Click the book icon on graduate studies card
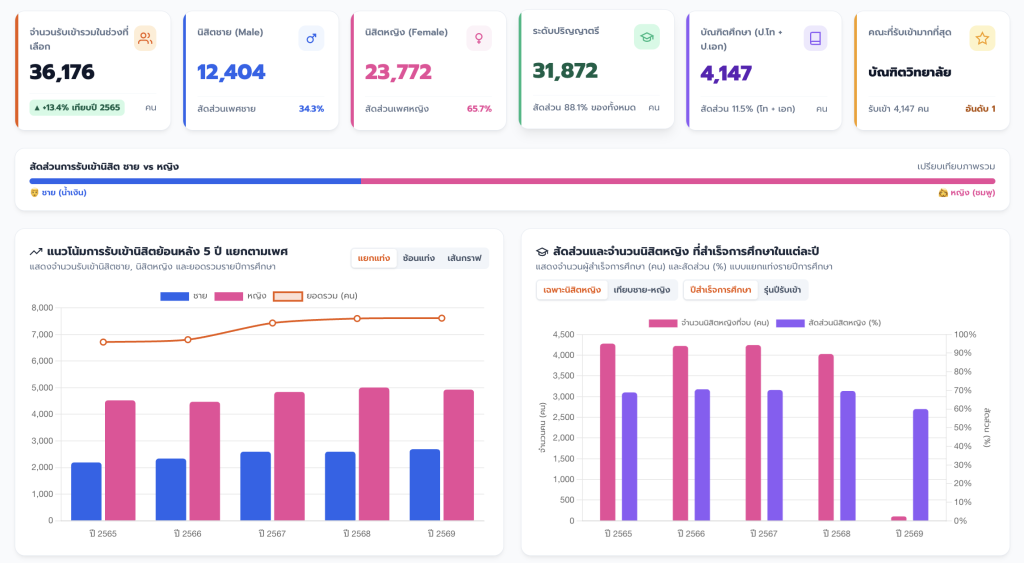This screenshot has height=563, width=1024. pyautogui.click(x=815, y=39)
